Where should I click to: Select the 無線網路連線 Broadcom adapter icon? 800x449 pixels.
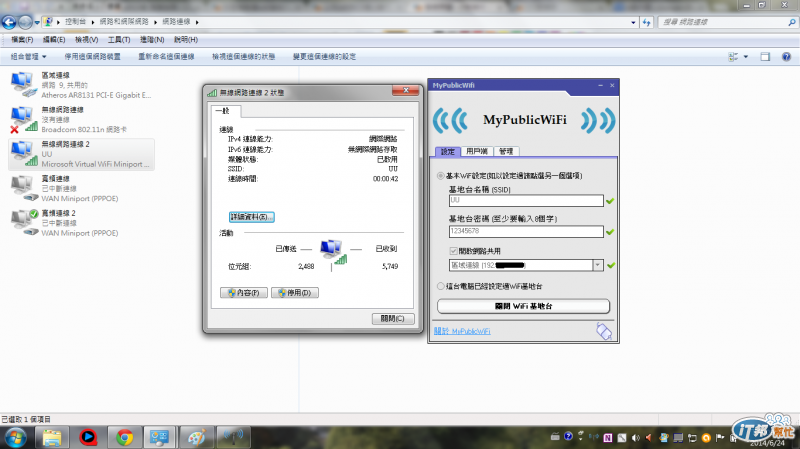point(23,119)
